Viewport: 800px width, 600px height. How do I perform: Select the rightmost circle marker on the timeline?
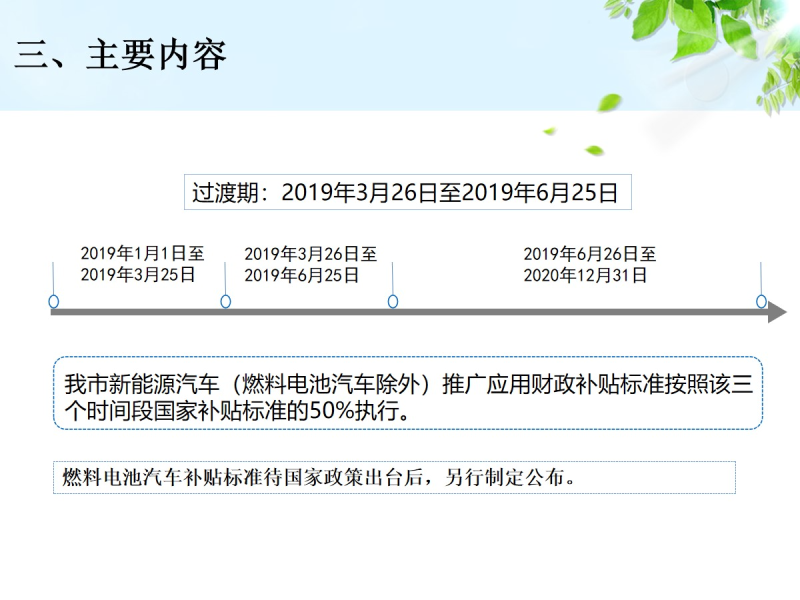[761, 301]
